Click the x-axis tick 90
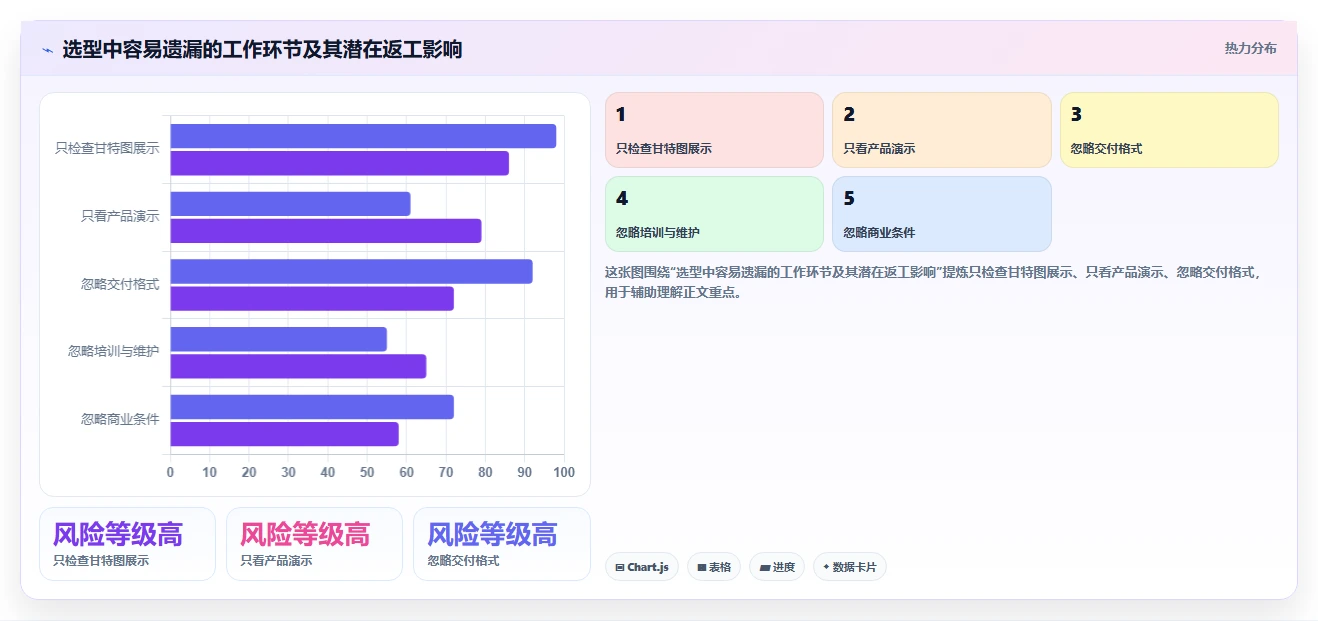 (525, 472)
